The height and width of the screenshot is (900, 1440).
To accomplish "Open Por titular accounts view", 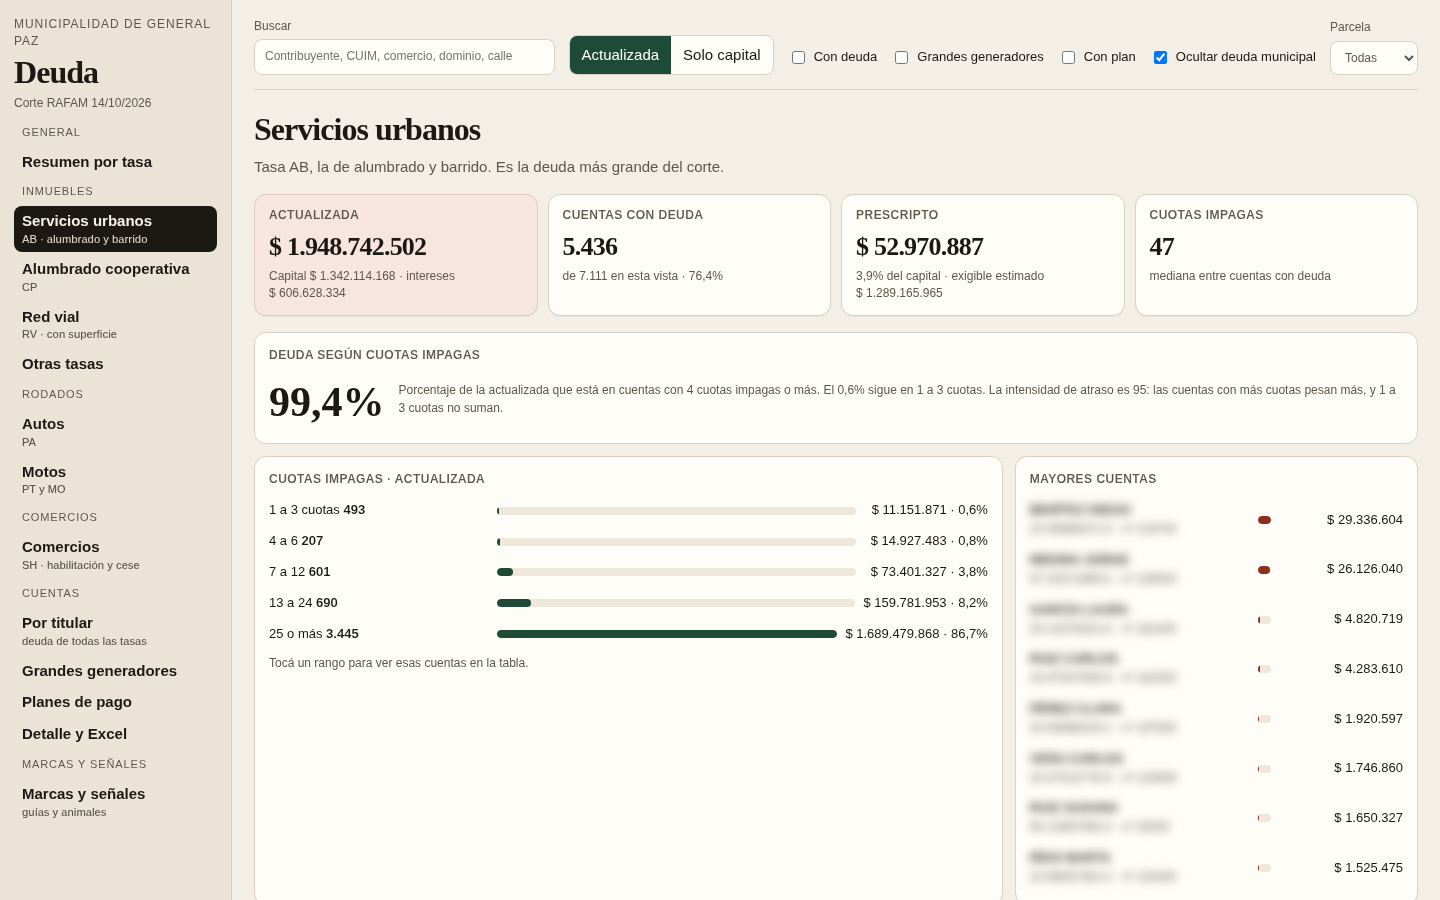I will click(x=115, y=631).
